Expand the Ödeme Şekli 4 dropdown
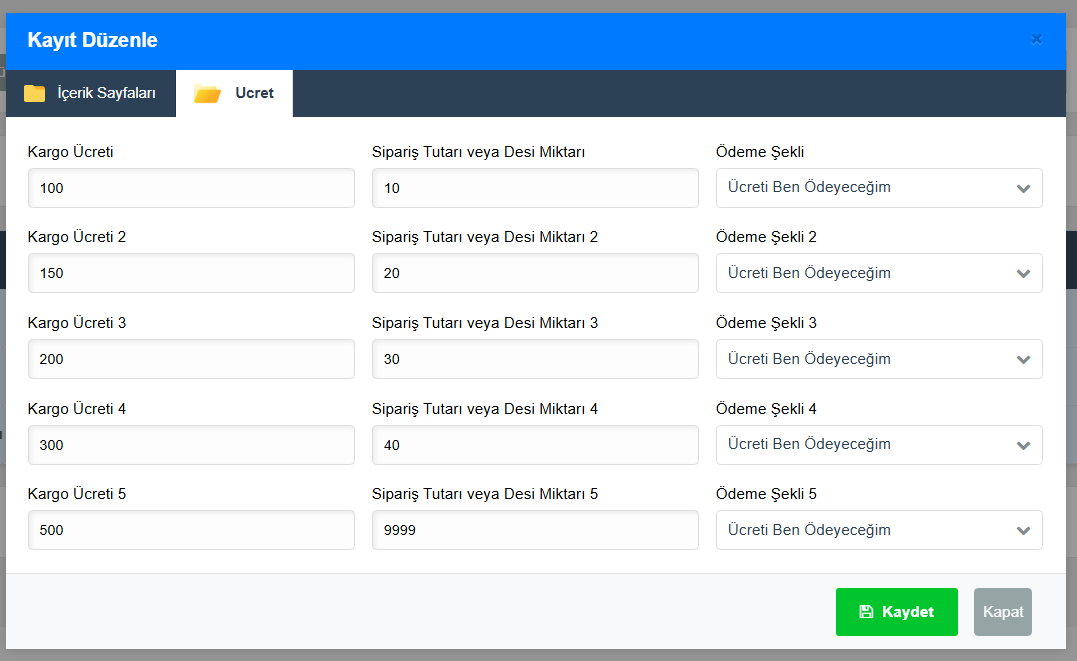The height and width of the screenshot is (661, 1077). [878, 445]
